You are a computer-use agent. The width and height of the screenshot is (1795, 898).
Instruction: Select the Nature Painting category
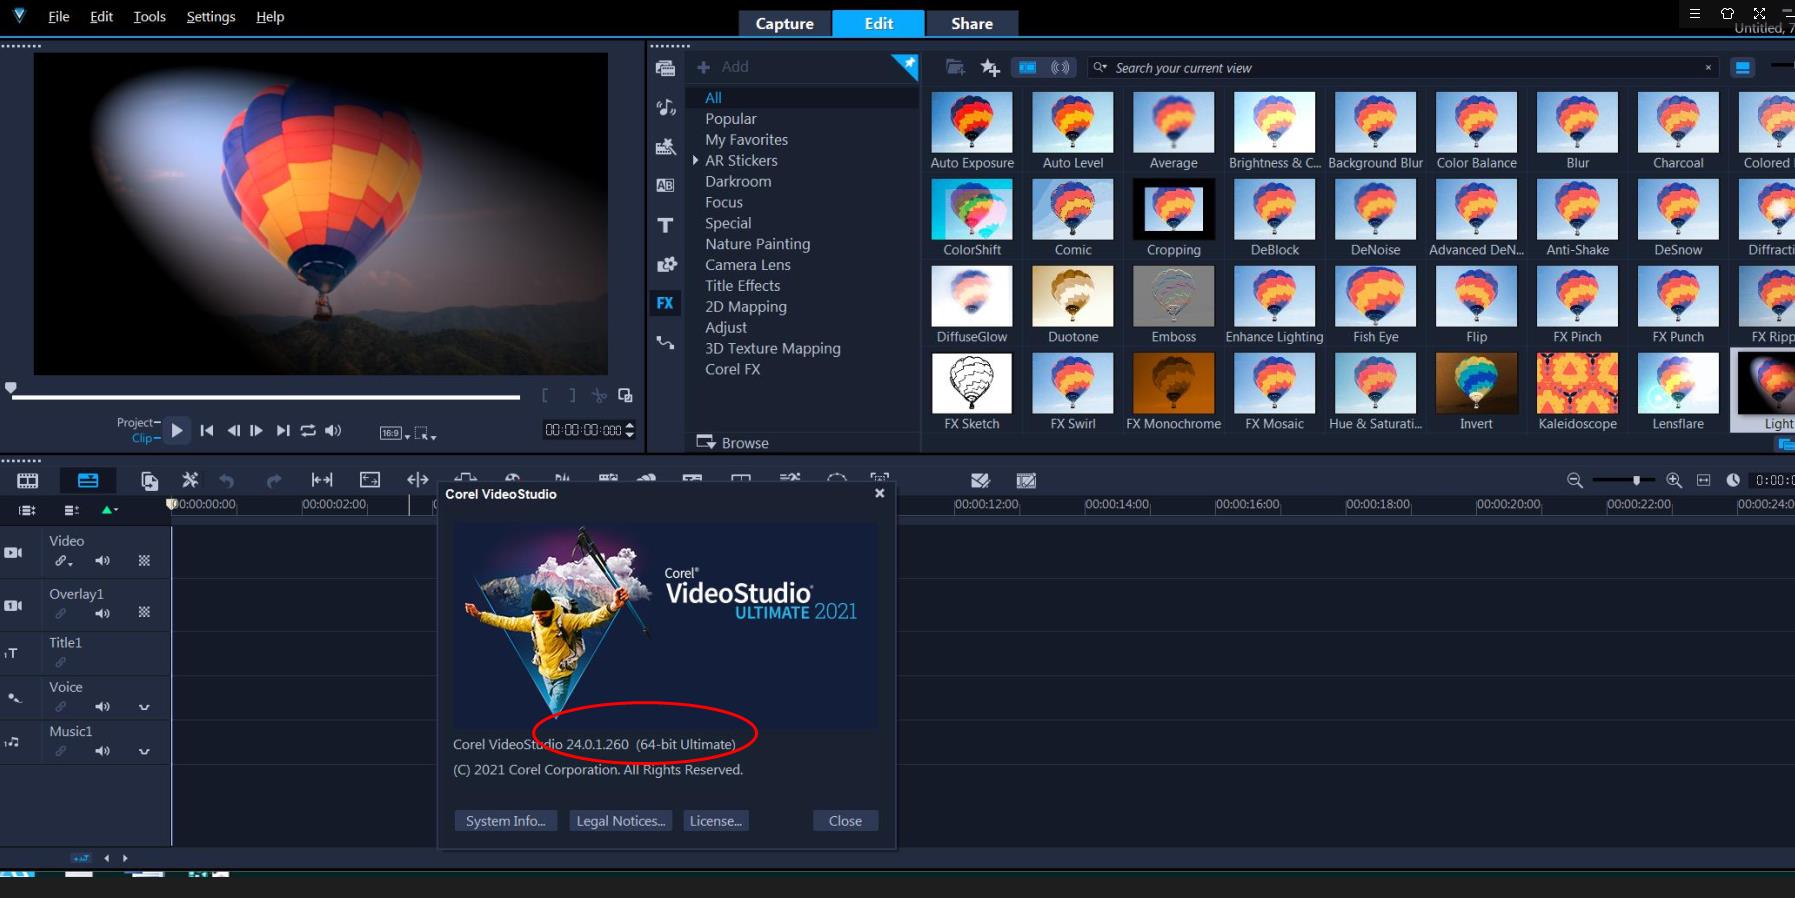[x=758, y=244]
